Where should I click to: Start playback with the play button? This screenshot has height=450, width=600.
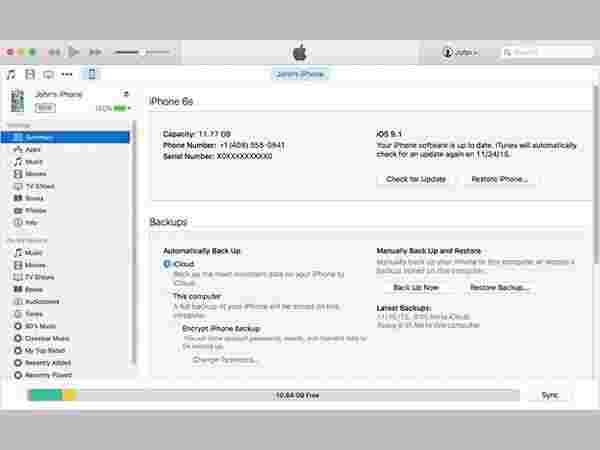click(74, 52)
